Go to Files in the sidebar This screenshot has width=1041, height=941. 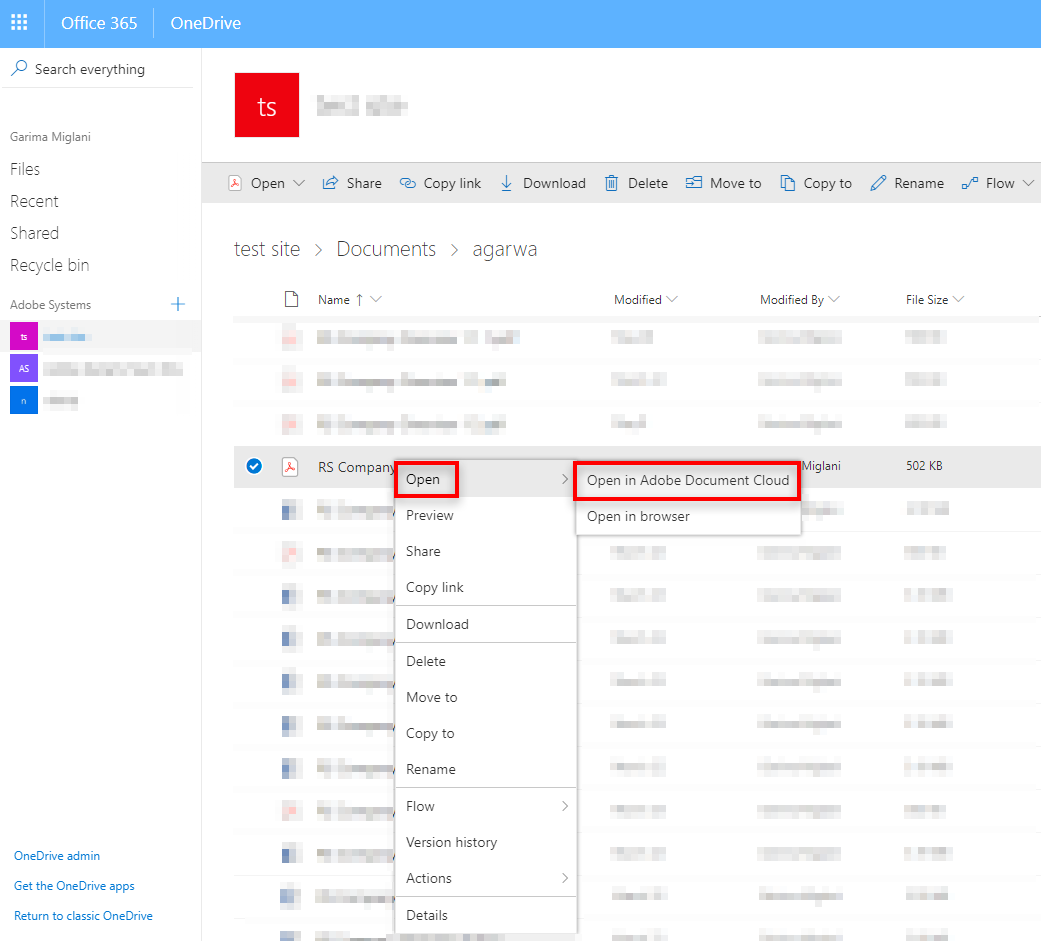click(x=25, y=169)
